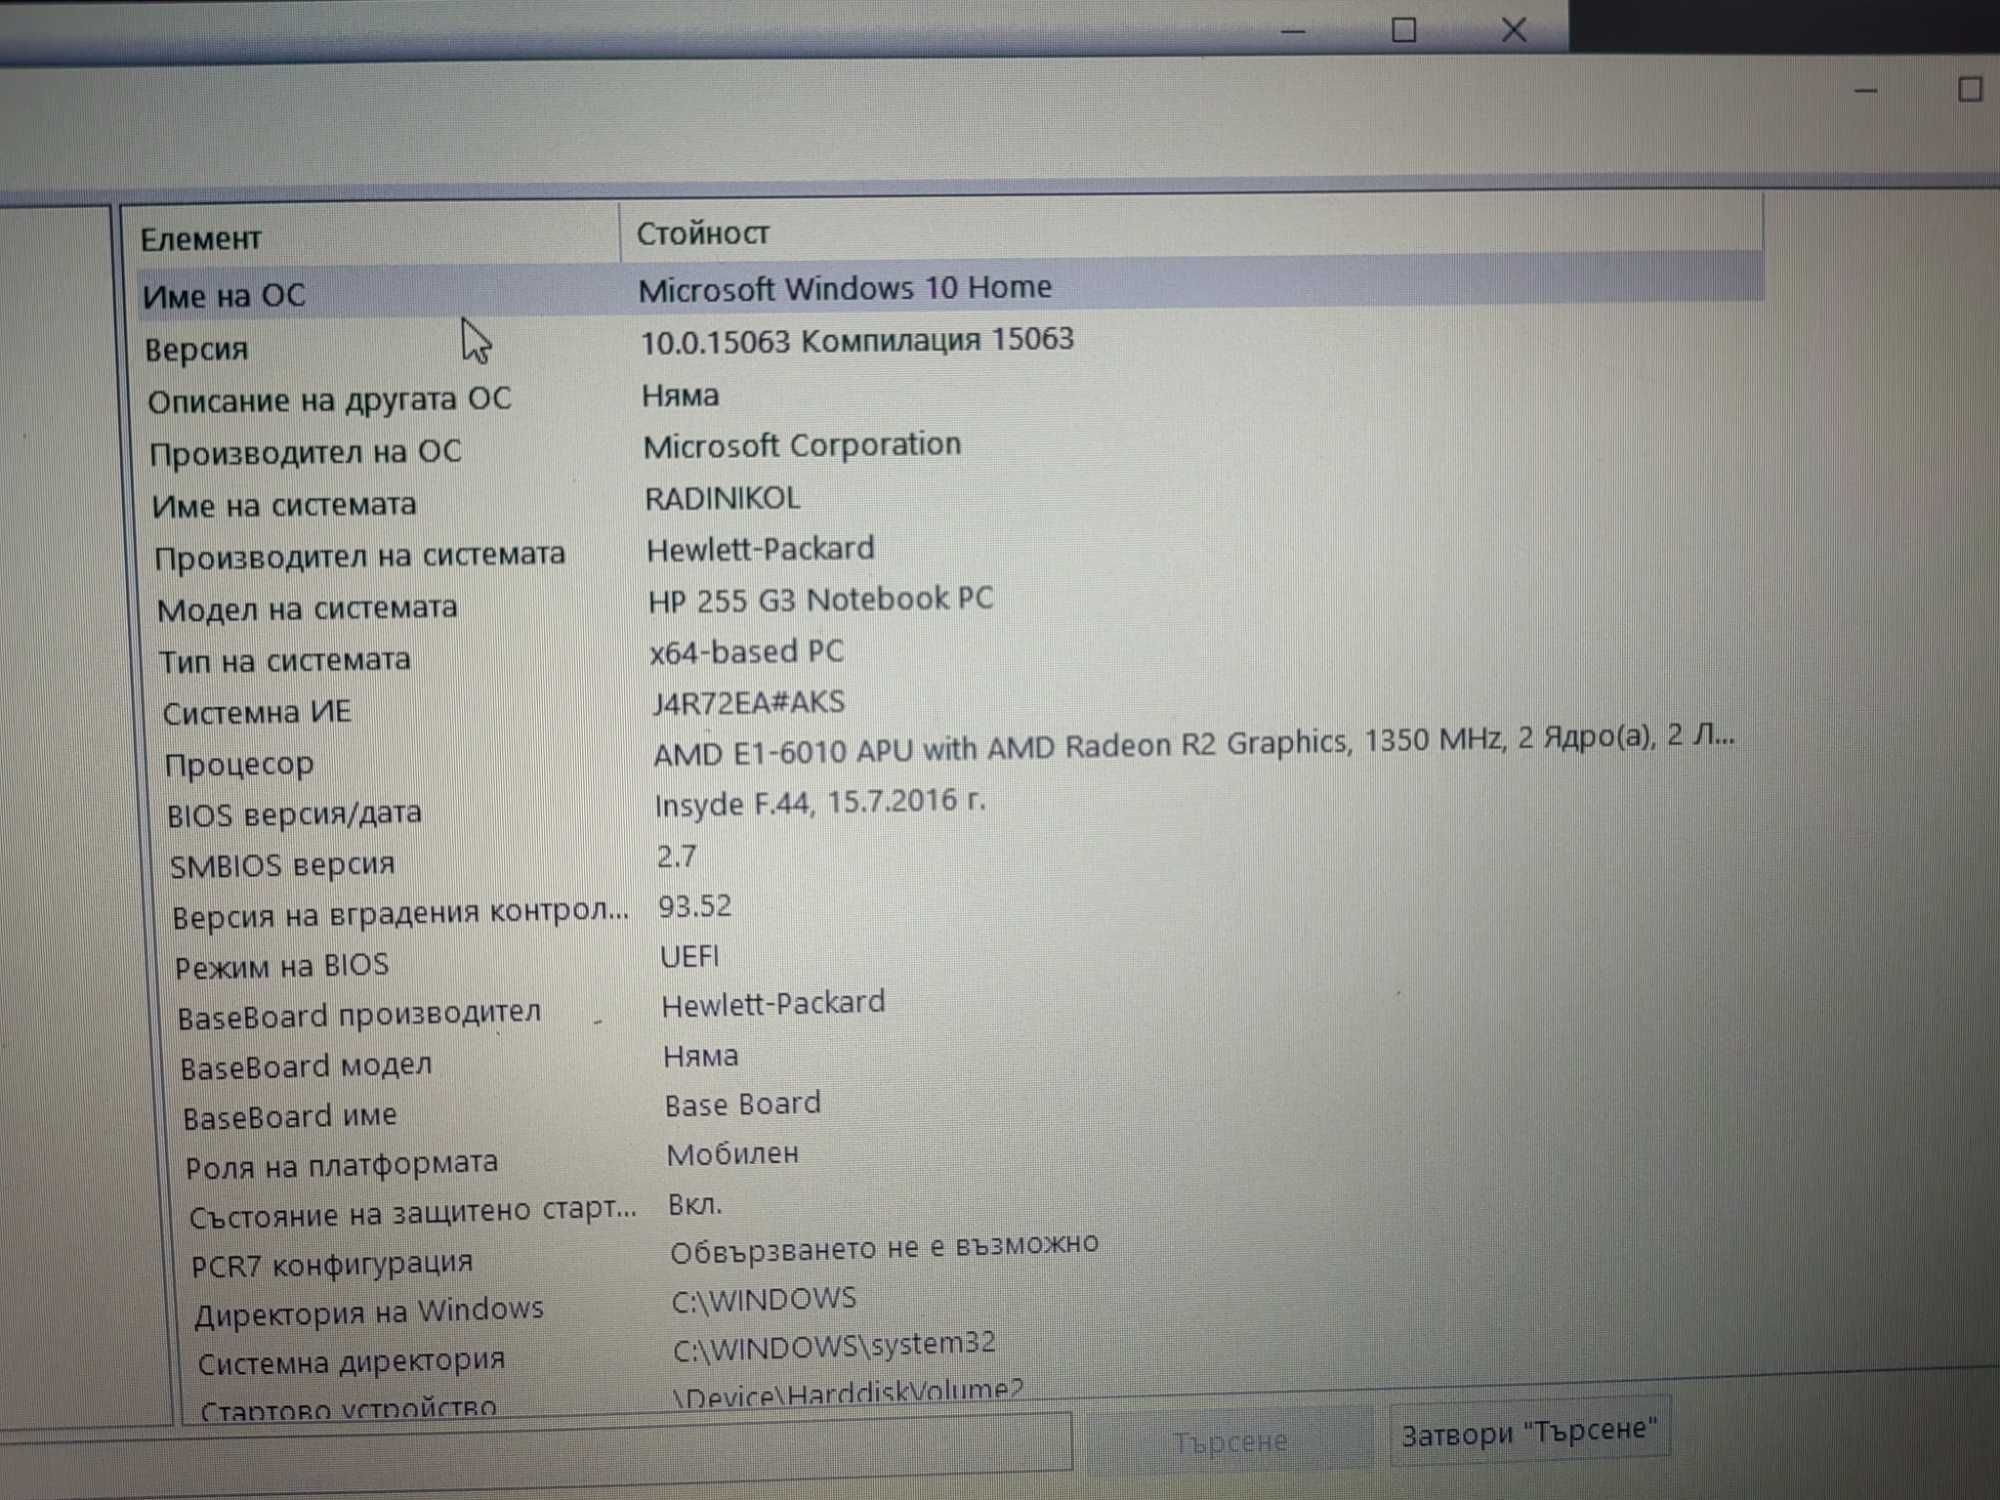This screenshot has height=1500, width=2000.
Task: Maximize the background window at right
Action: (x=1969, y=90)
